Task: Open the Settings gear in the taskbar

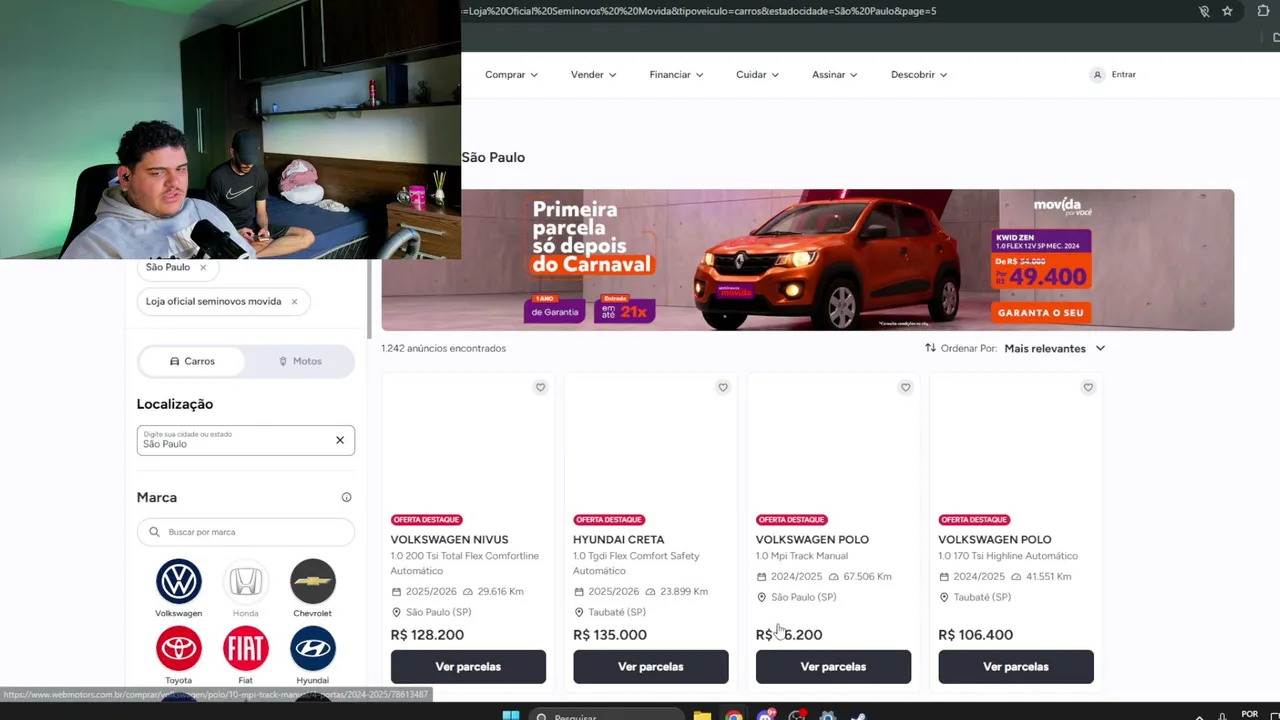Action: (x=827, y=716)
